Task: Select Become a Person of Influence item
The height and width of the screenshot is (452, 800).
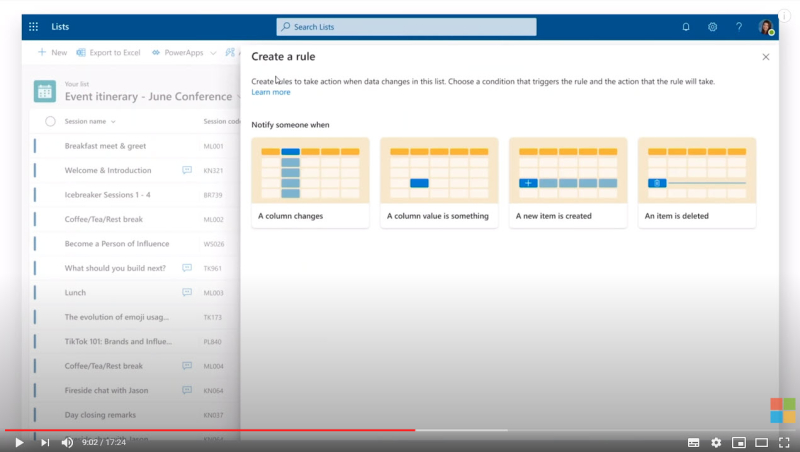Action: [117, 244]
